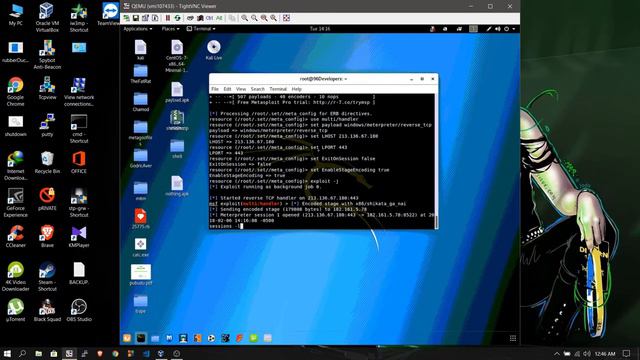
Task: Open cmd - Shortcut on Windows desktop
Action: [x=79, y=128]
